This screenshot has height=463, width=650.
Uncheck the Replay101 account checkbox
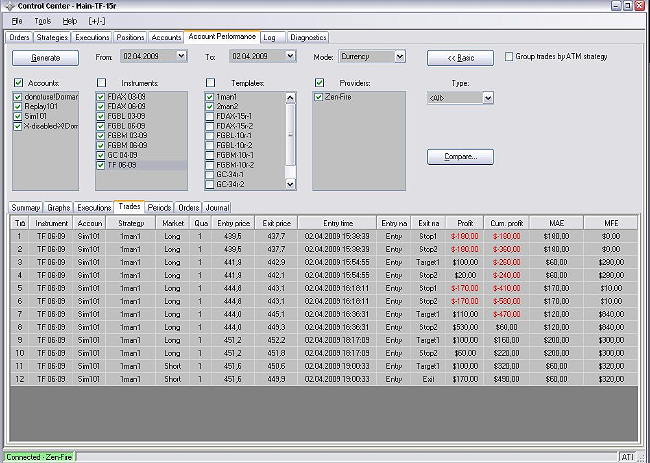(19, 107)
